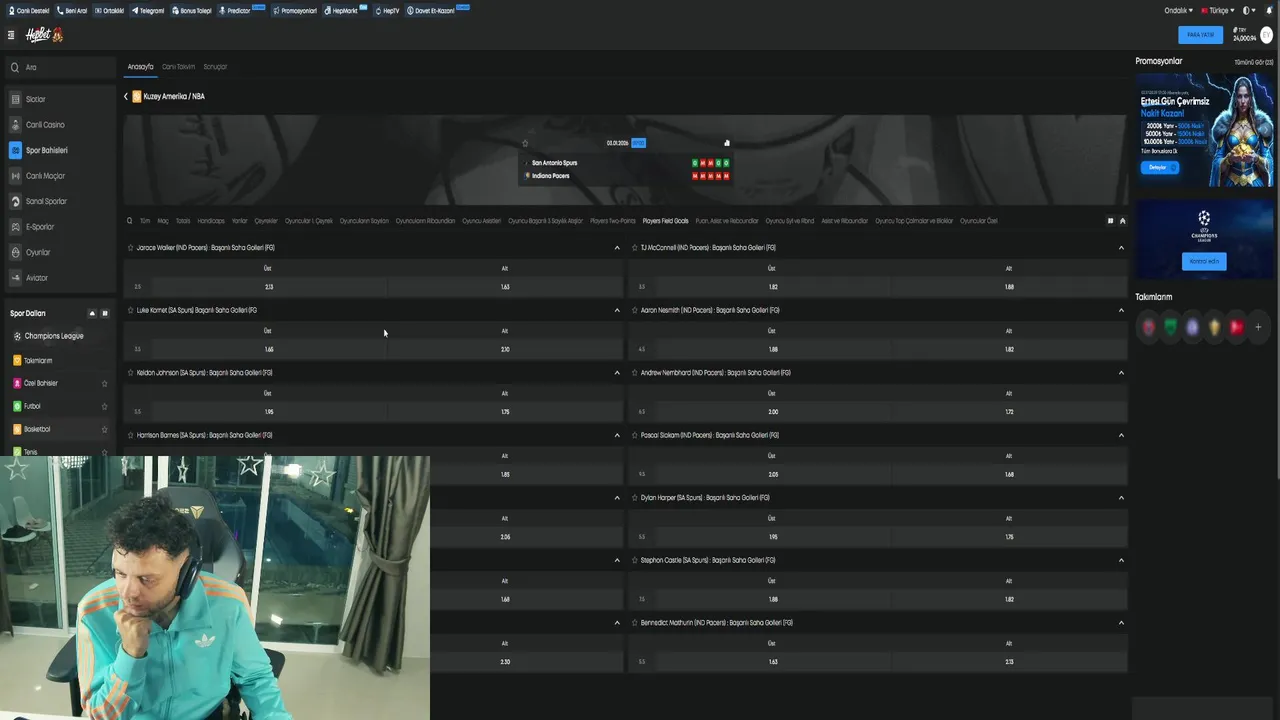Image resolution: width=1280 pixels, height=720 pixels.
Task: Collapse the Dylan Harper market
Action: [x=1121, y=497]
